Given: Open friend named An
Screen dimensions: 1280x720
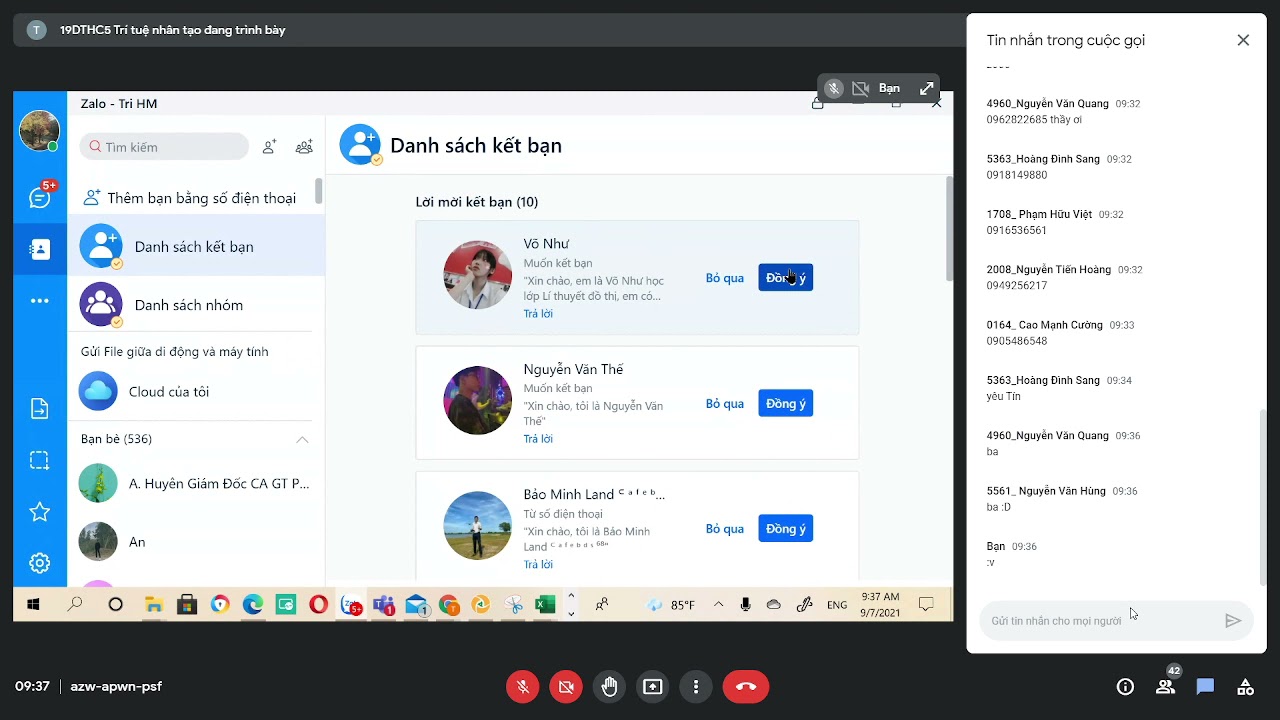Looking at the screenshot, I should click(196, 542).
